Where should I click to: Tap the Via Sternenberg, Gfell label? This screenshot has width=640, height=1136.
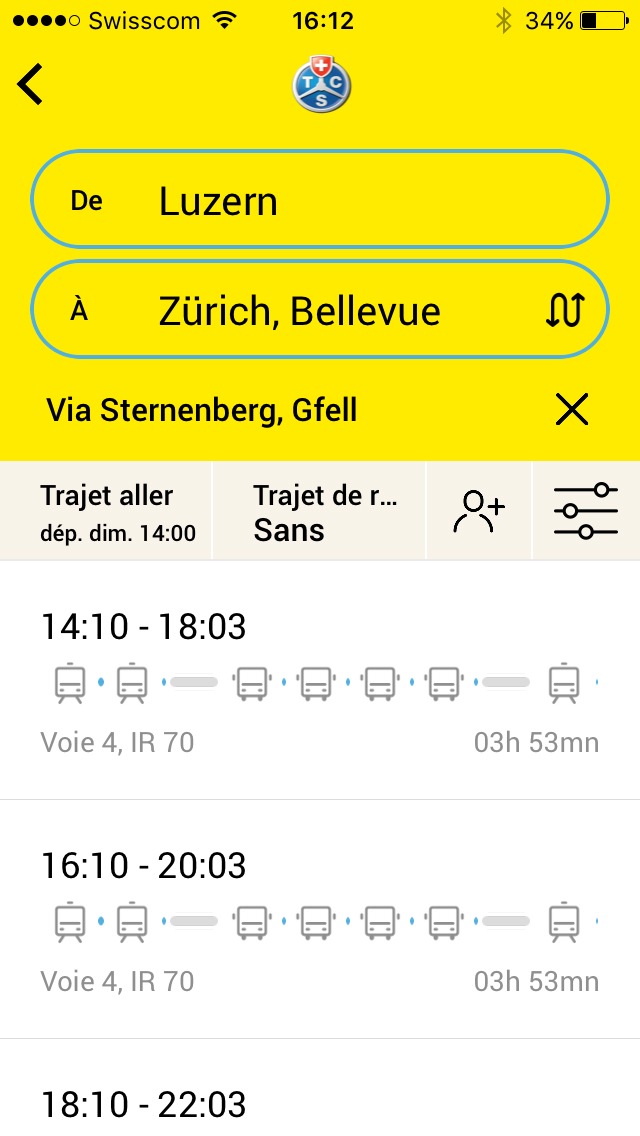[202, 409]
